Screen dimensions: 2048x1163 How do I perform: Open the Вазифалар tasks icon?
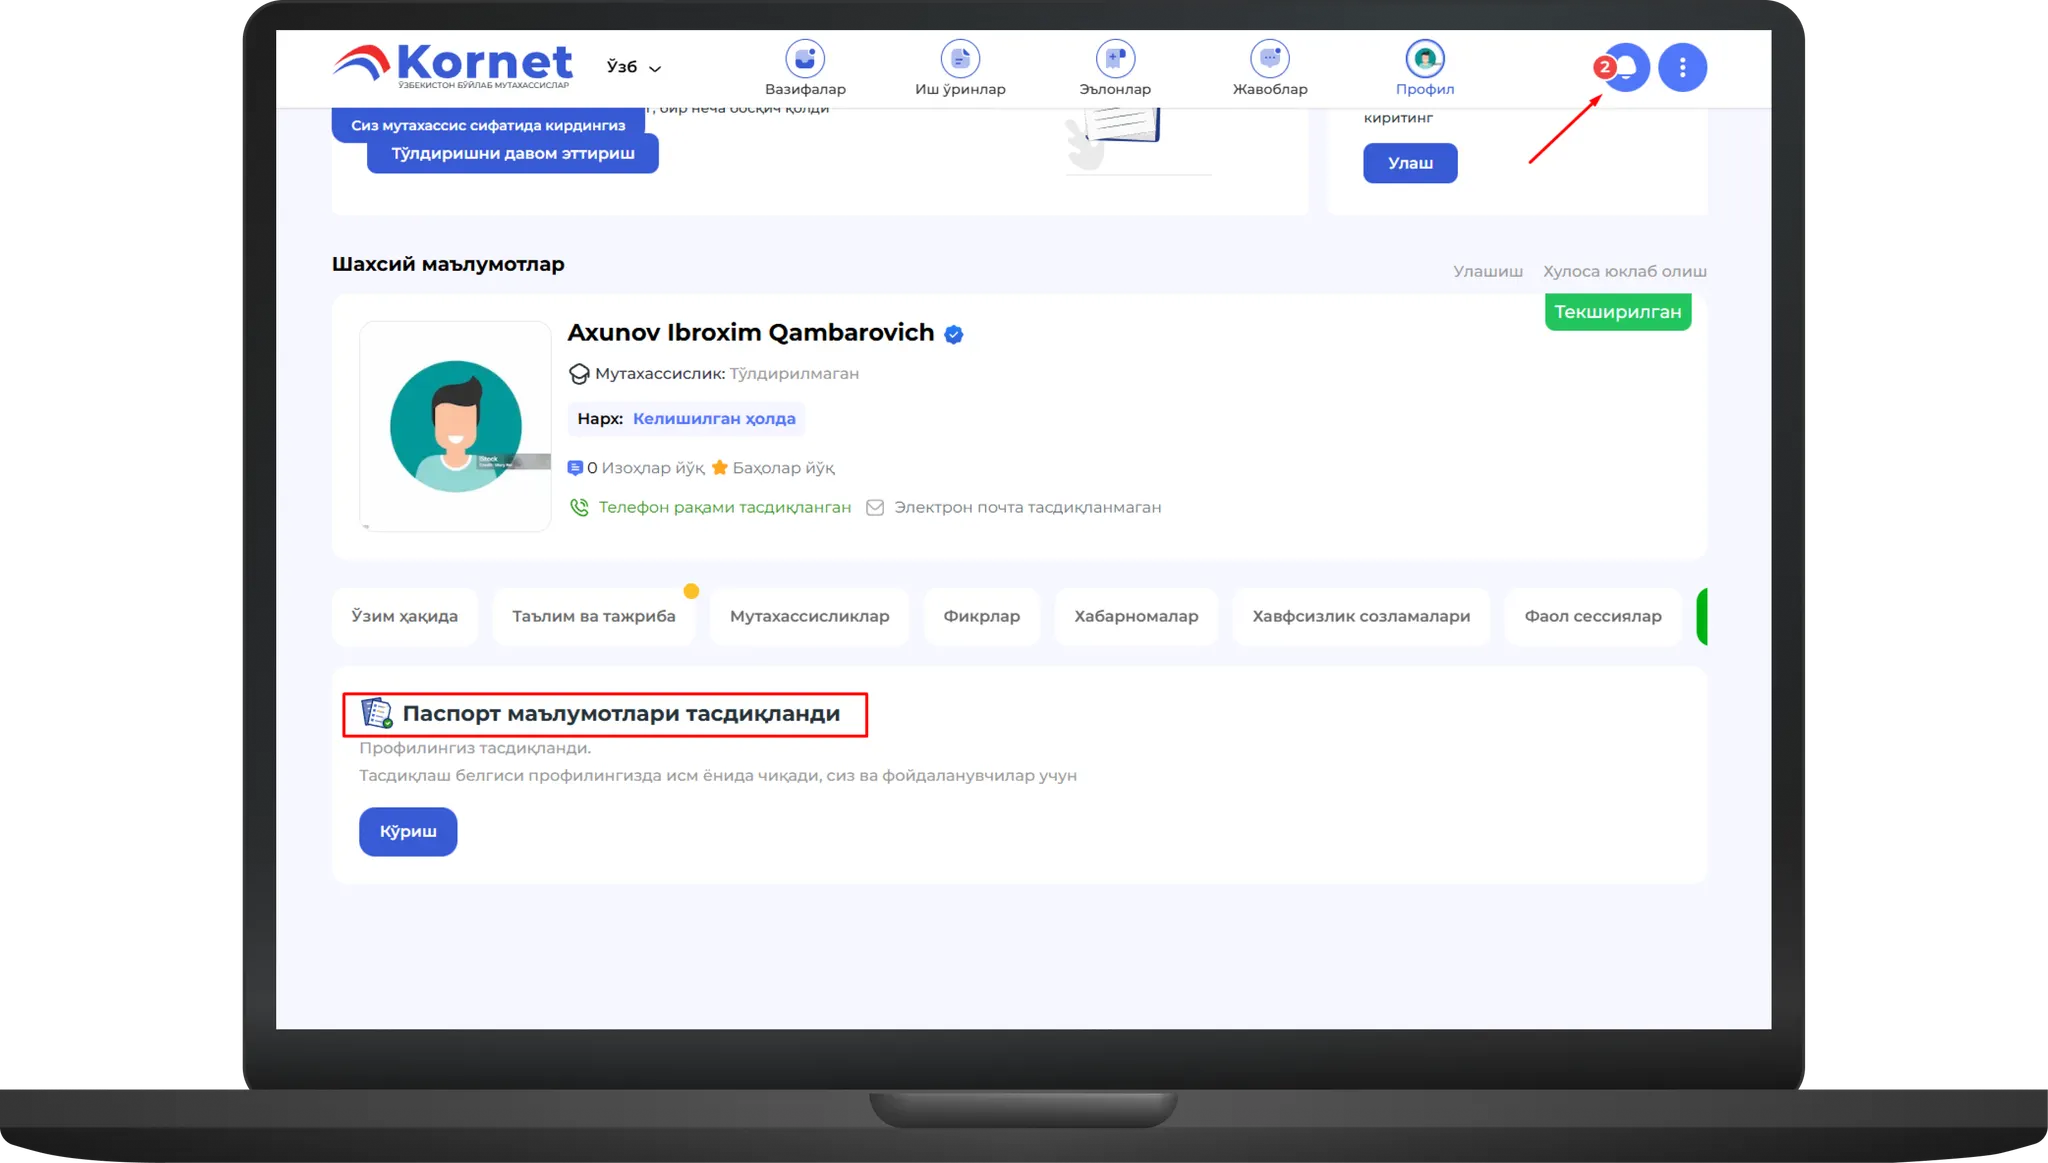coord(804,60)
